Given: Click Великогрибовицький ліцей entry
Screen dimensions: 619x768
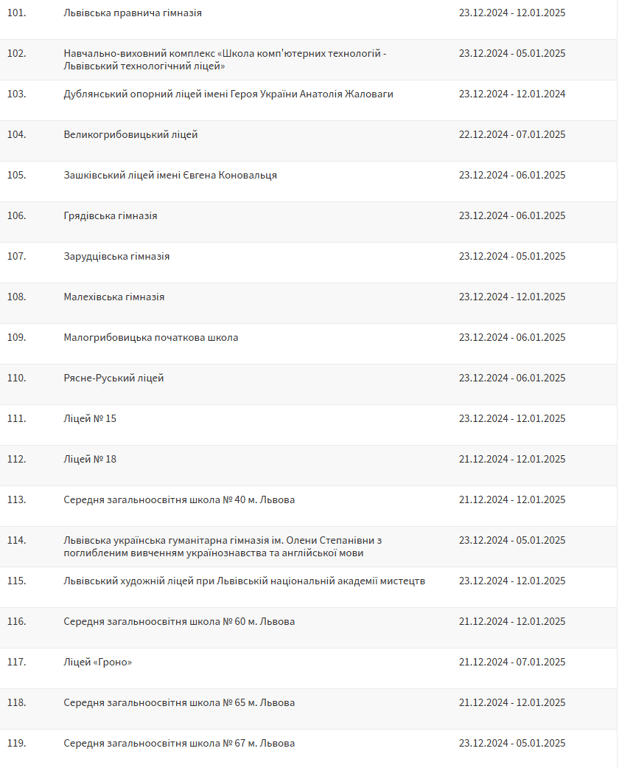Looking at the screenshot, I should point(130,134).
